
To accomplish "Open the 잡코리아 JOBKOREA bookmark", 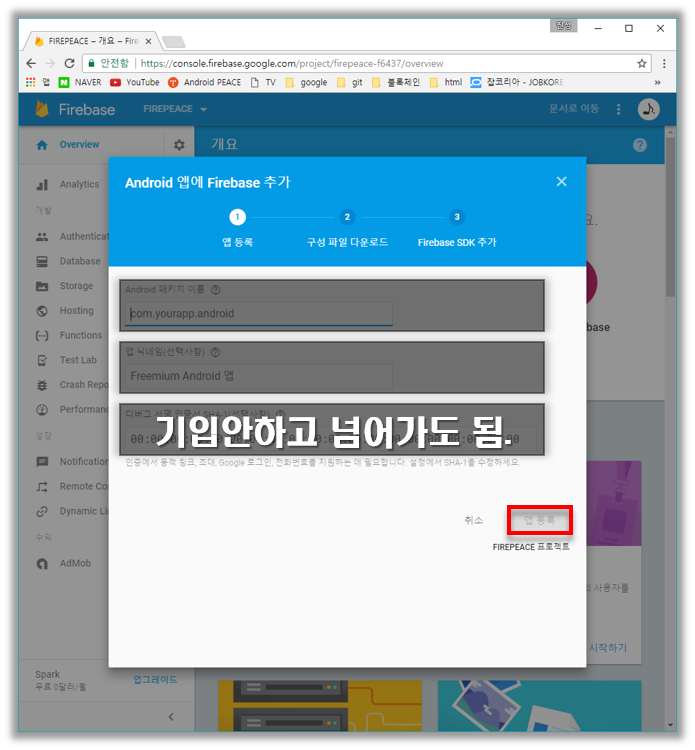I will (x=517, y=82).
